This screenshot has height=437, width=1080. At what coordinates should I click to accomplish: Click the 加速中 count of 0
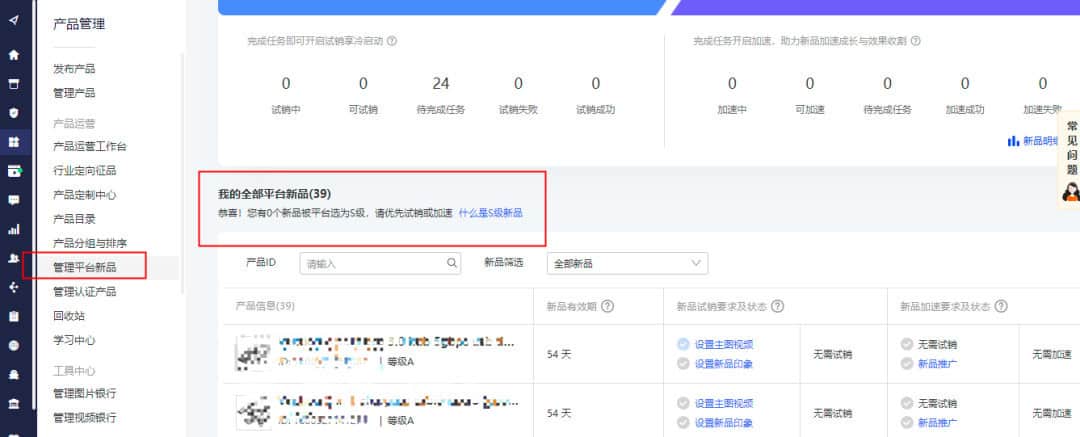pos(732,84)
